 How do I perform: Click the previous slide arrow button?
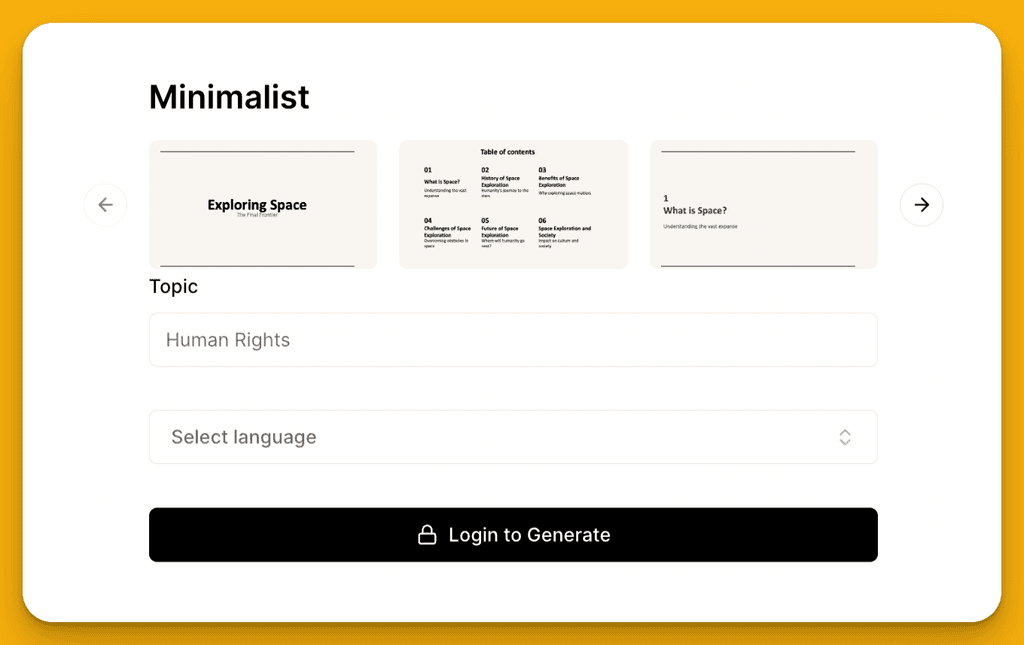105,205
